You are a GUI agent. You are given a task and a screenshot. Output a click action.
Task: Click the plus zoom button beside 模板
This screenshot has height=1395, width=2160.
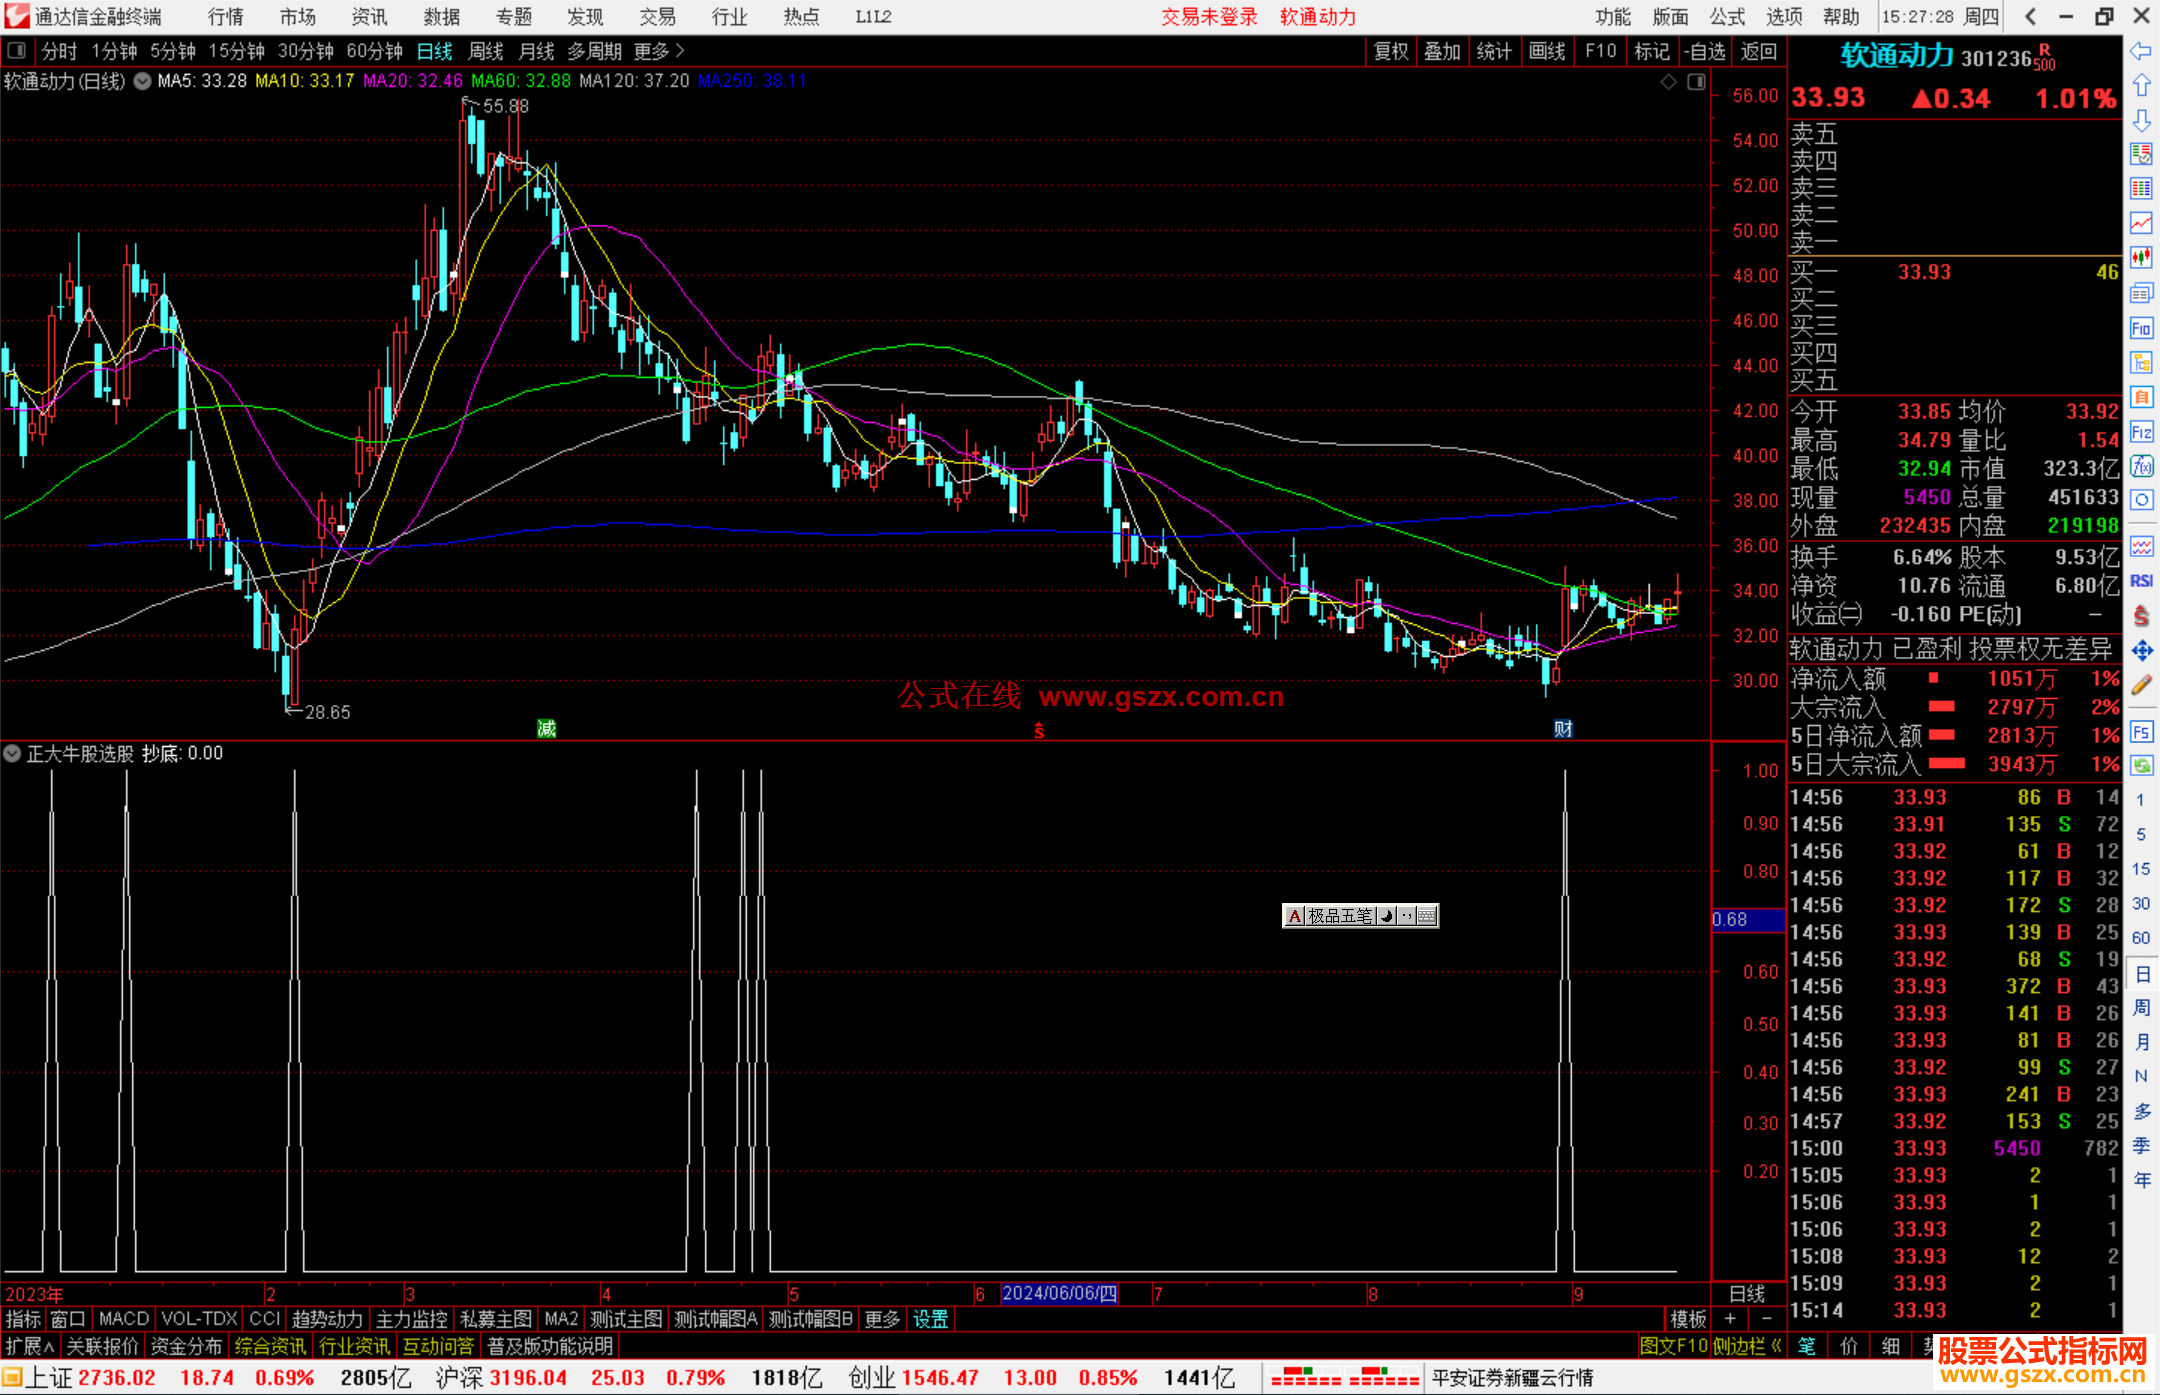1731,1319
